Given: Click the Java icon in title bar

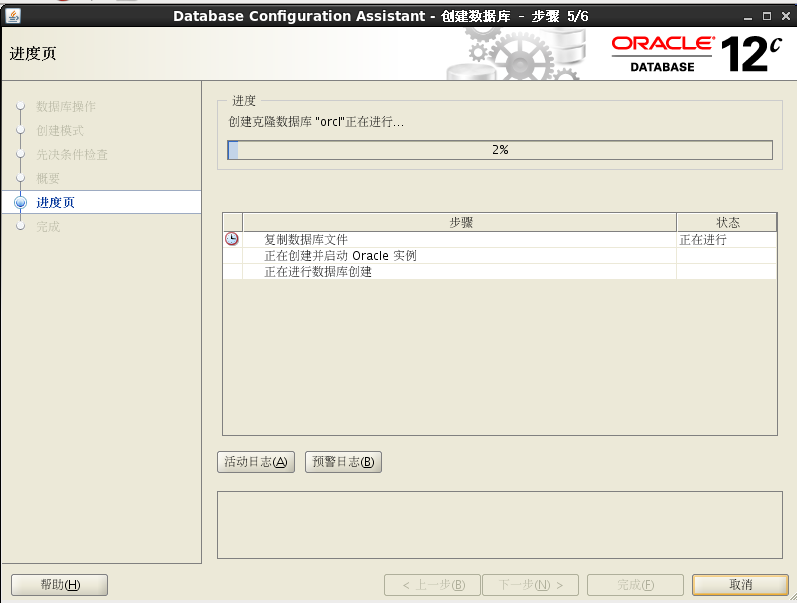Looking at the screenshot, I should pyautogui.click(x=13, y=16).
